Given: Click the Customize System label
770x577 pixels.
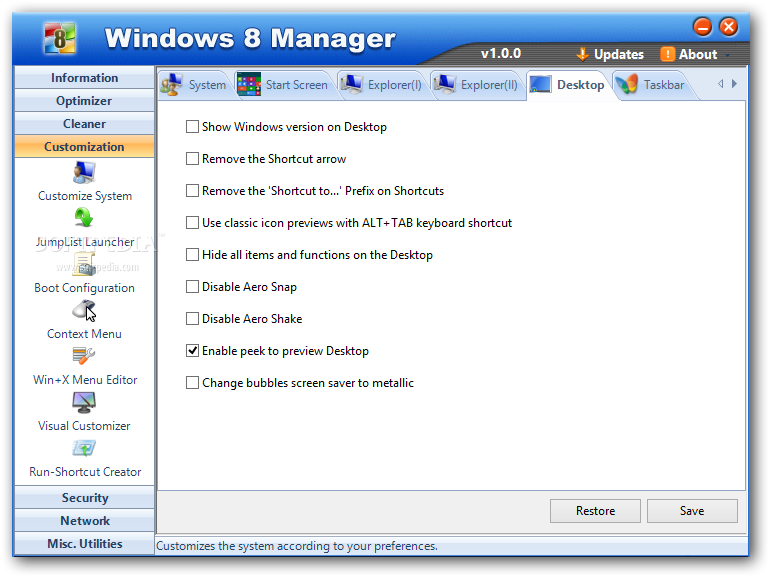Looking at the screenshot, I should pos(85,196).
